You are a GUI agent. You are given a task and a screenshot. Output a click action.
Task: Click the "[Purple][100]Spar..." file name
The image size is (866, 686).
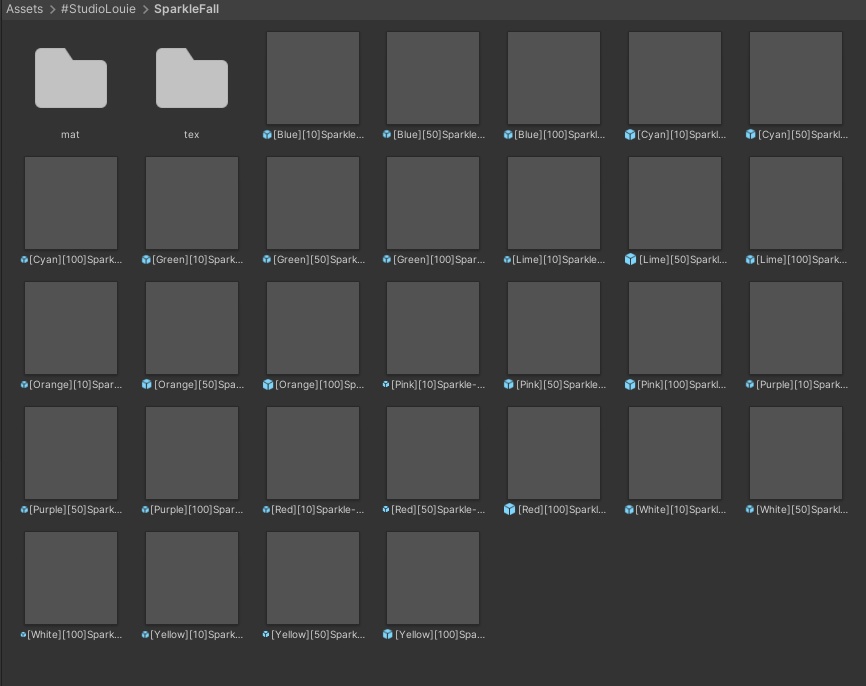197,510
